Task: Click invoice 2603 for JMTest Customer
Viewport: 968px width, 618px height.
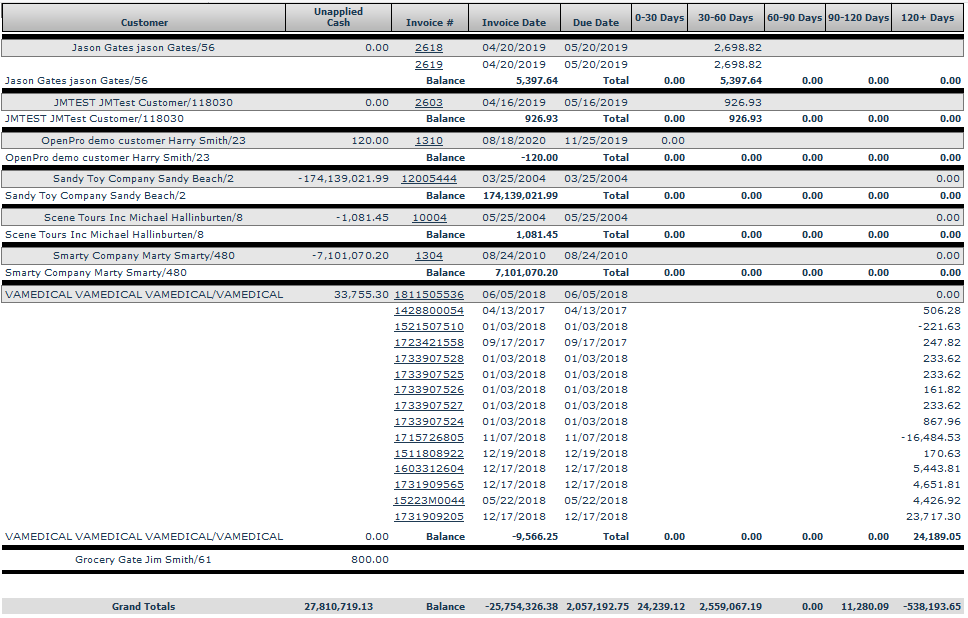Action: click(x=428, y=103)
